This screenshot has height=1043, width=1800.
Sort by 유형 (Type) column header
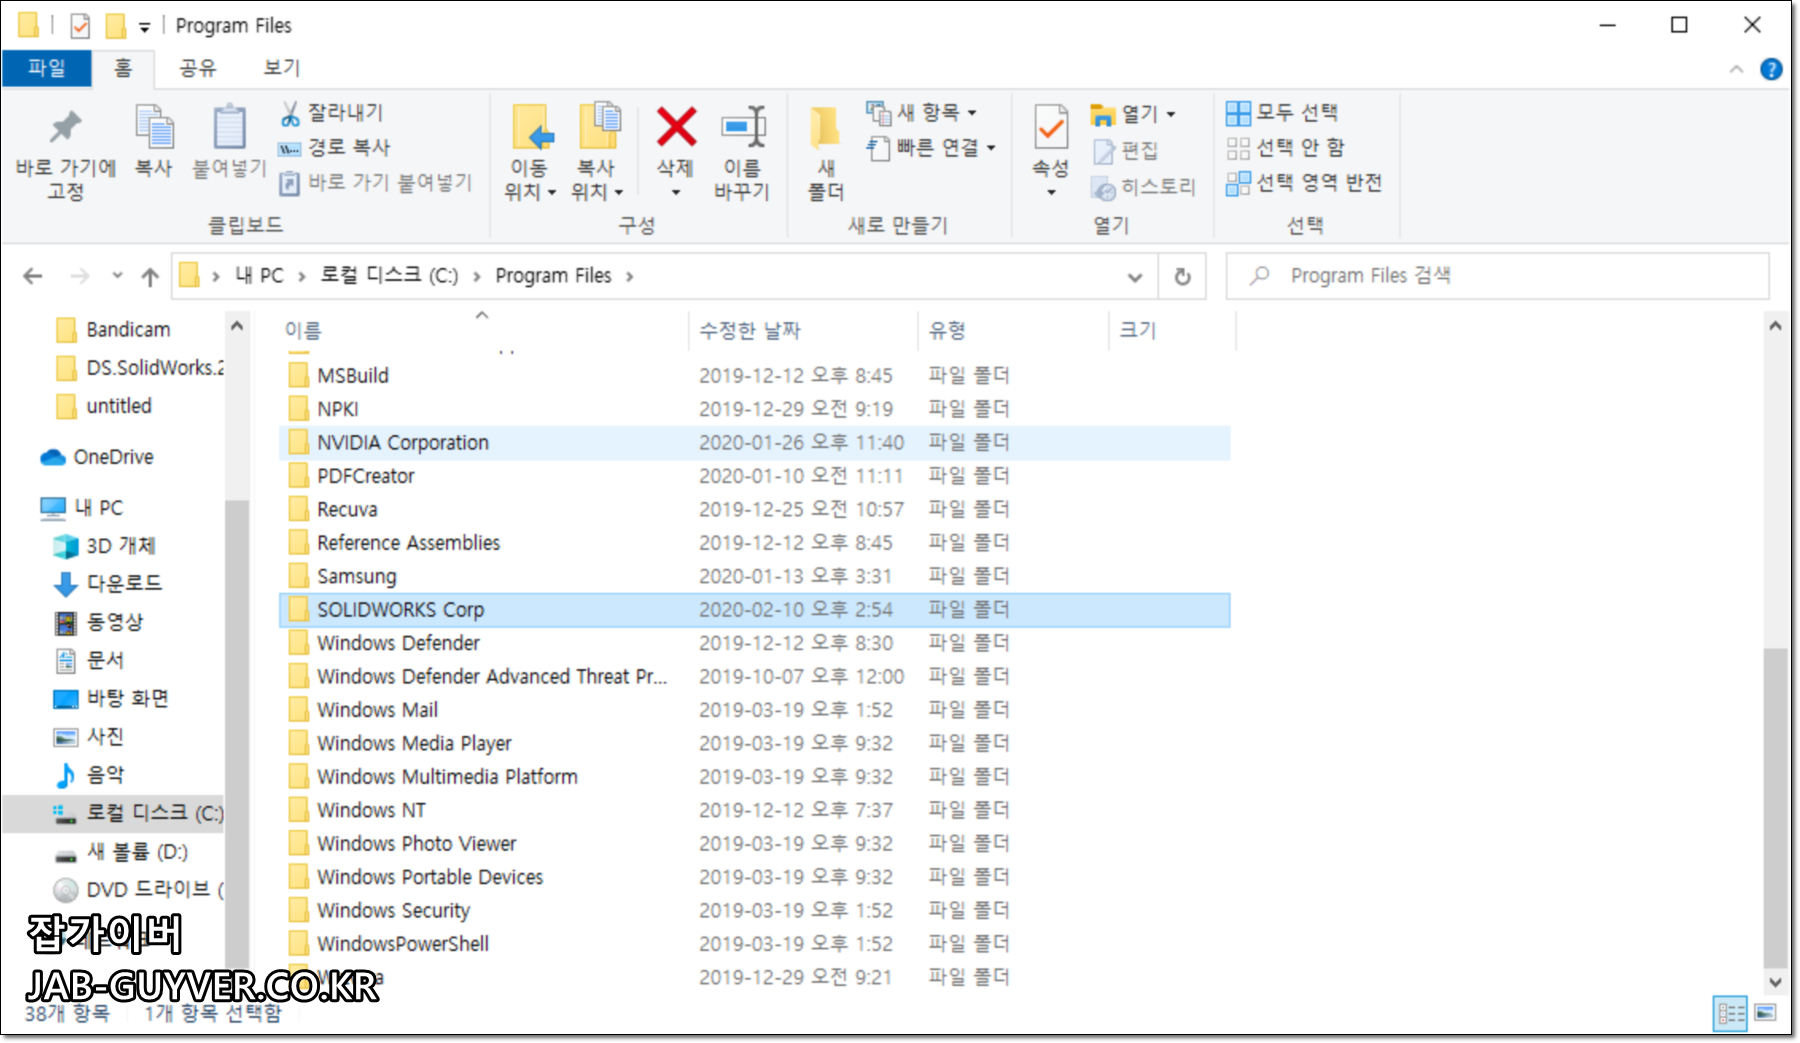947,330
